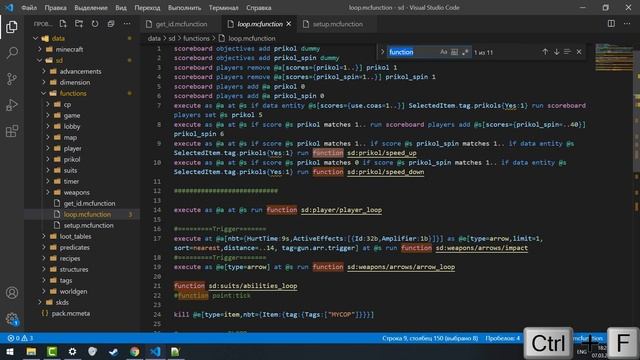Open pack.mcmeta file
This screenshot has width=640, height=360.
pyautogui.click(x=71, y=313)
